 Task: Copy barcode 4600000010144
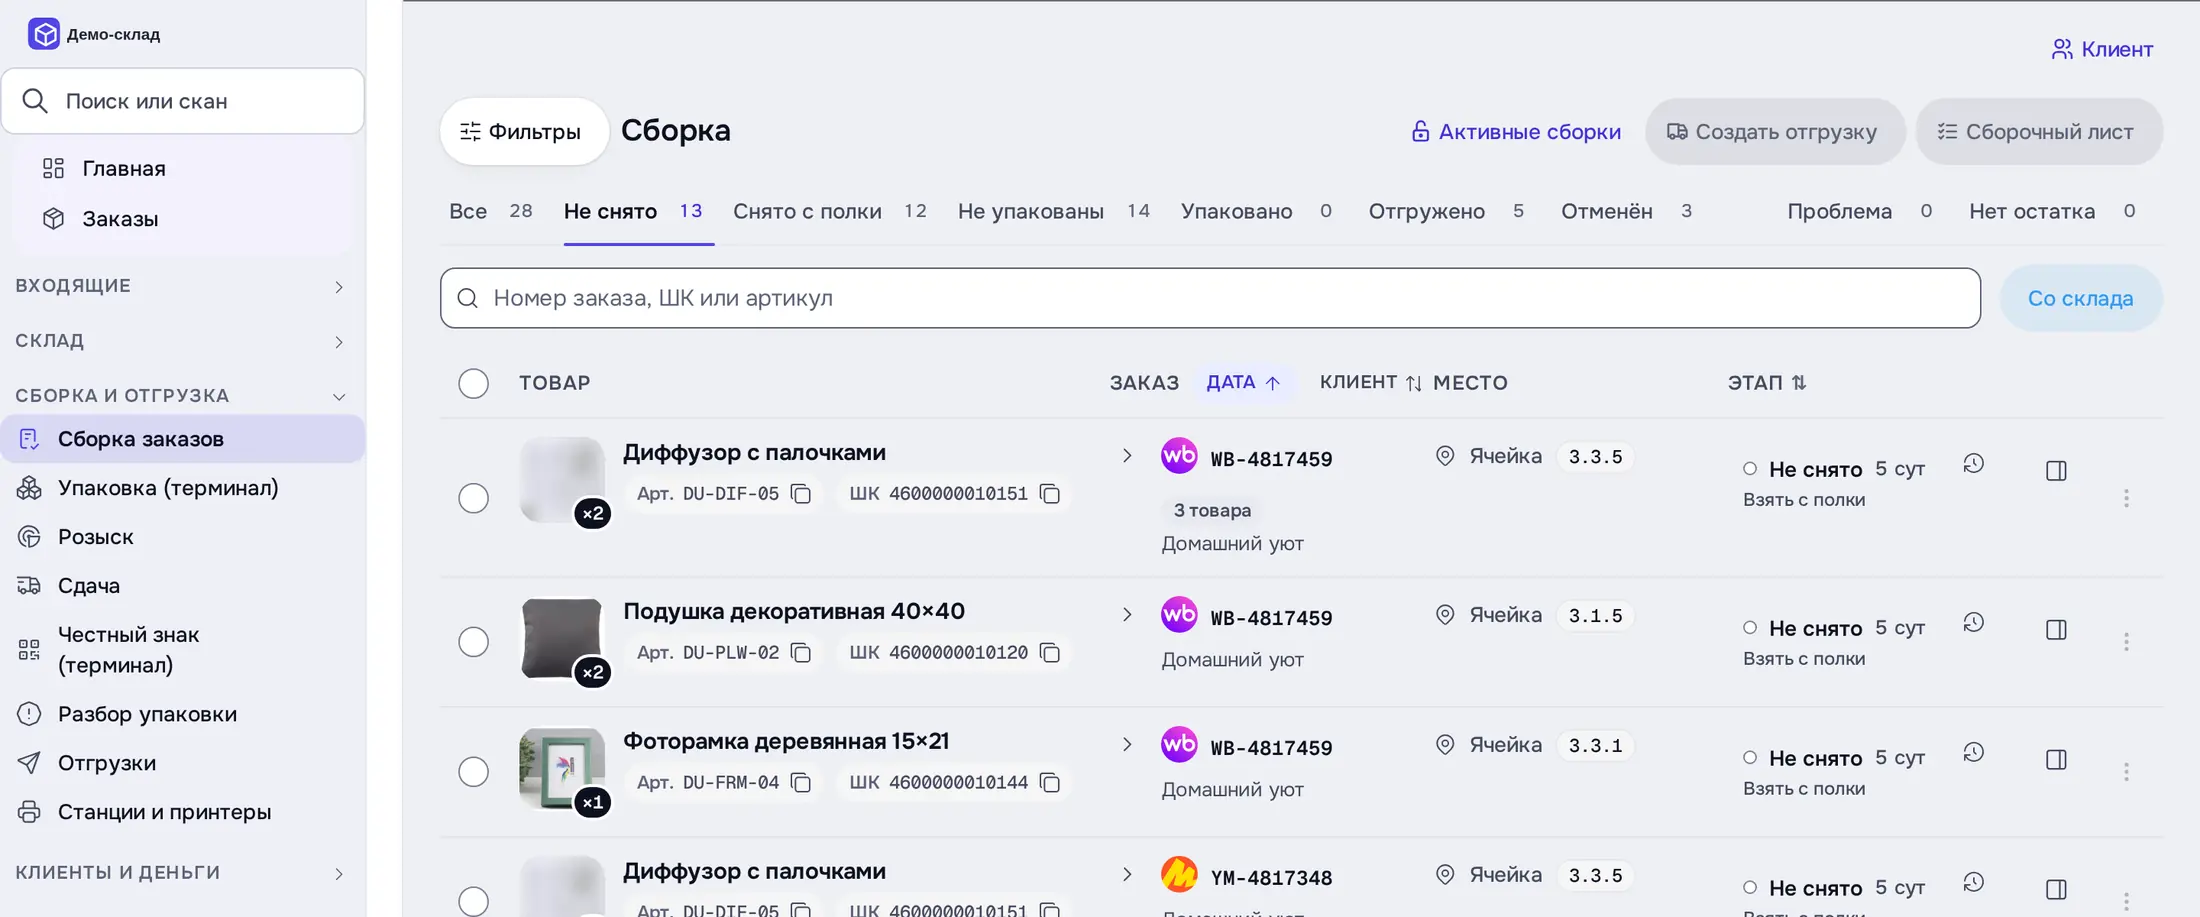point(1050,783)
